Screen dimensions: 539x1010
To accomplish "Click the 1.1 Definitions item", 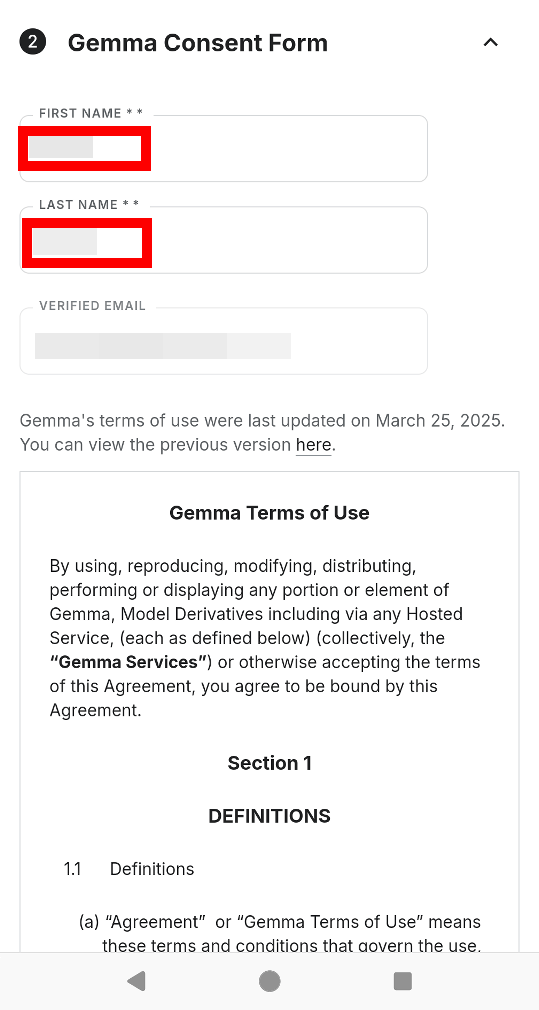I will point(129,869).
